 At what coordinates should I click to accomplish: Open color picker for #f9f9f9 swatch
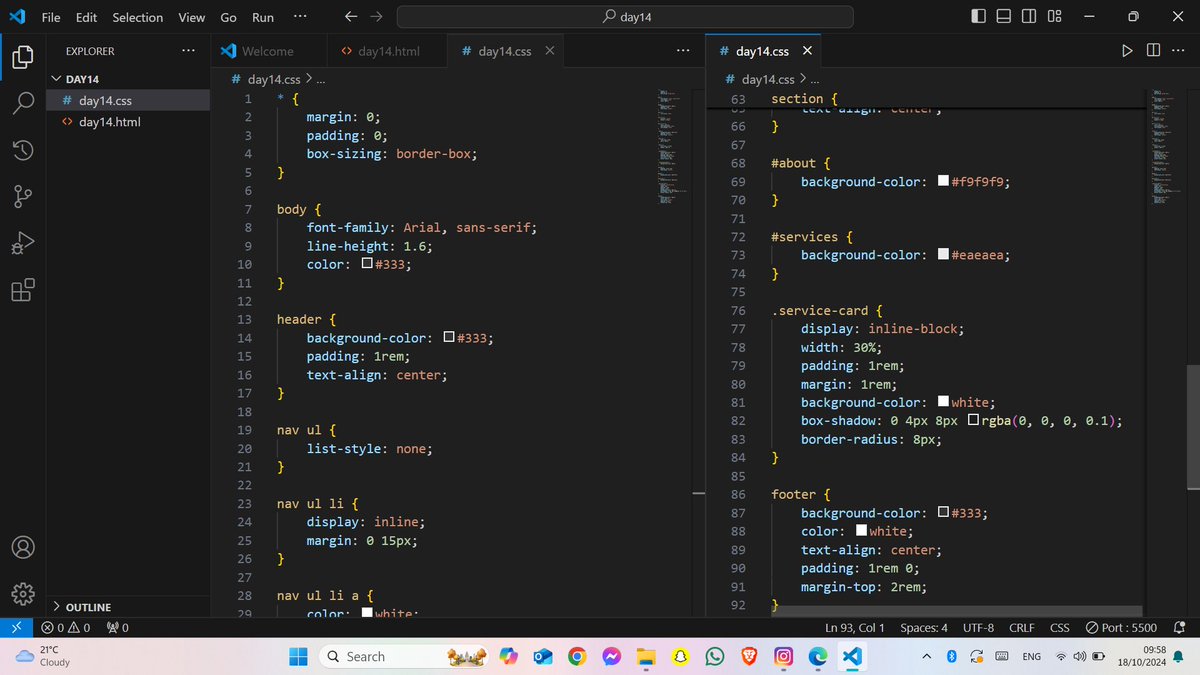[943, 182]
